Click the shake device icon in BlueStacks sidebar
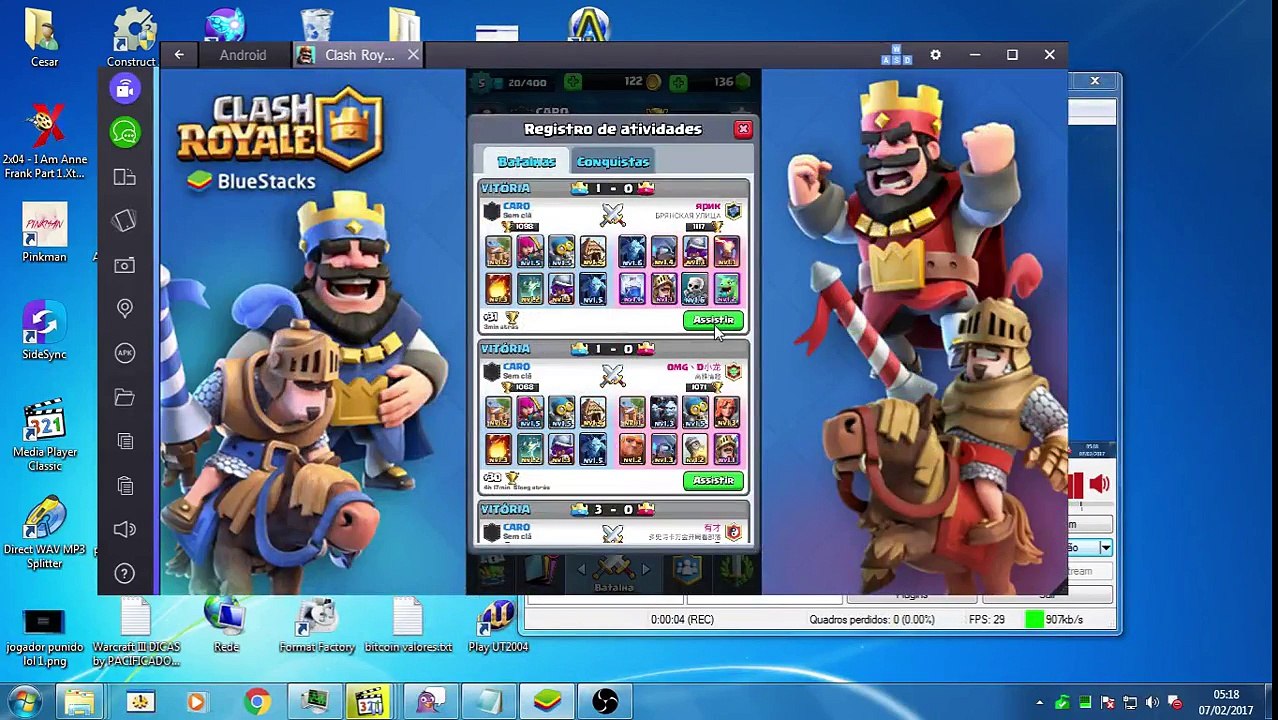1278x720 pixels. pos(125,221)
